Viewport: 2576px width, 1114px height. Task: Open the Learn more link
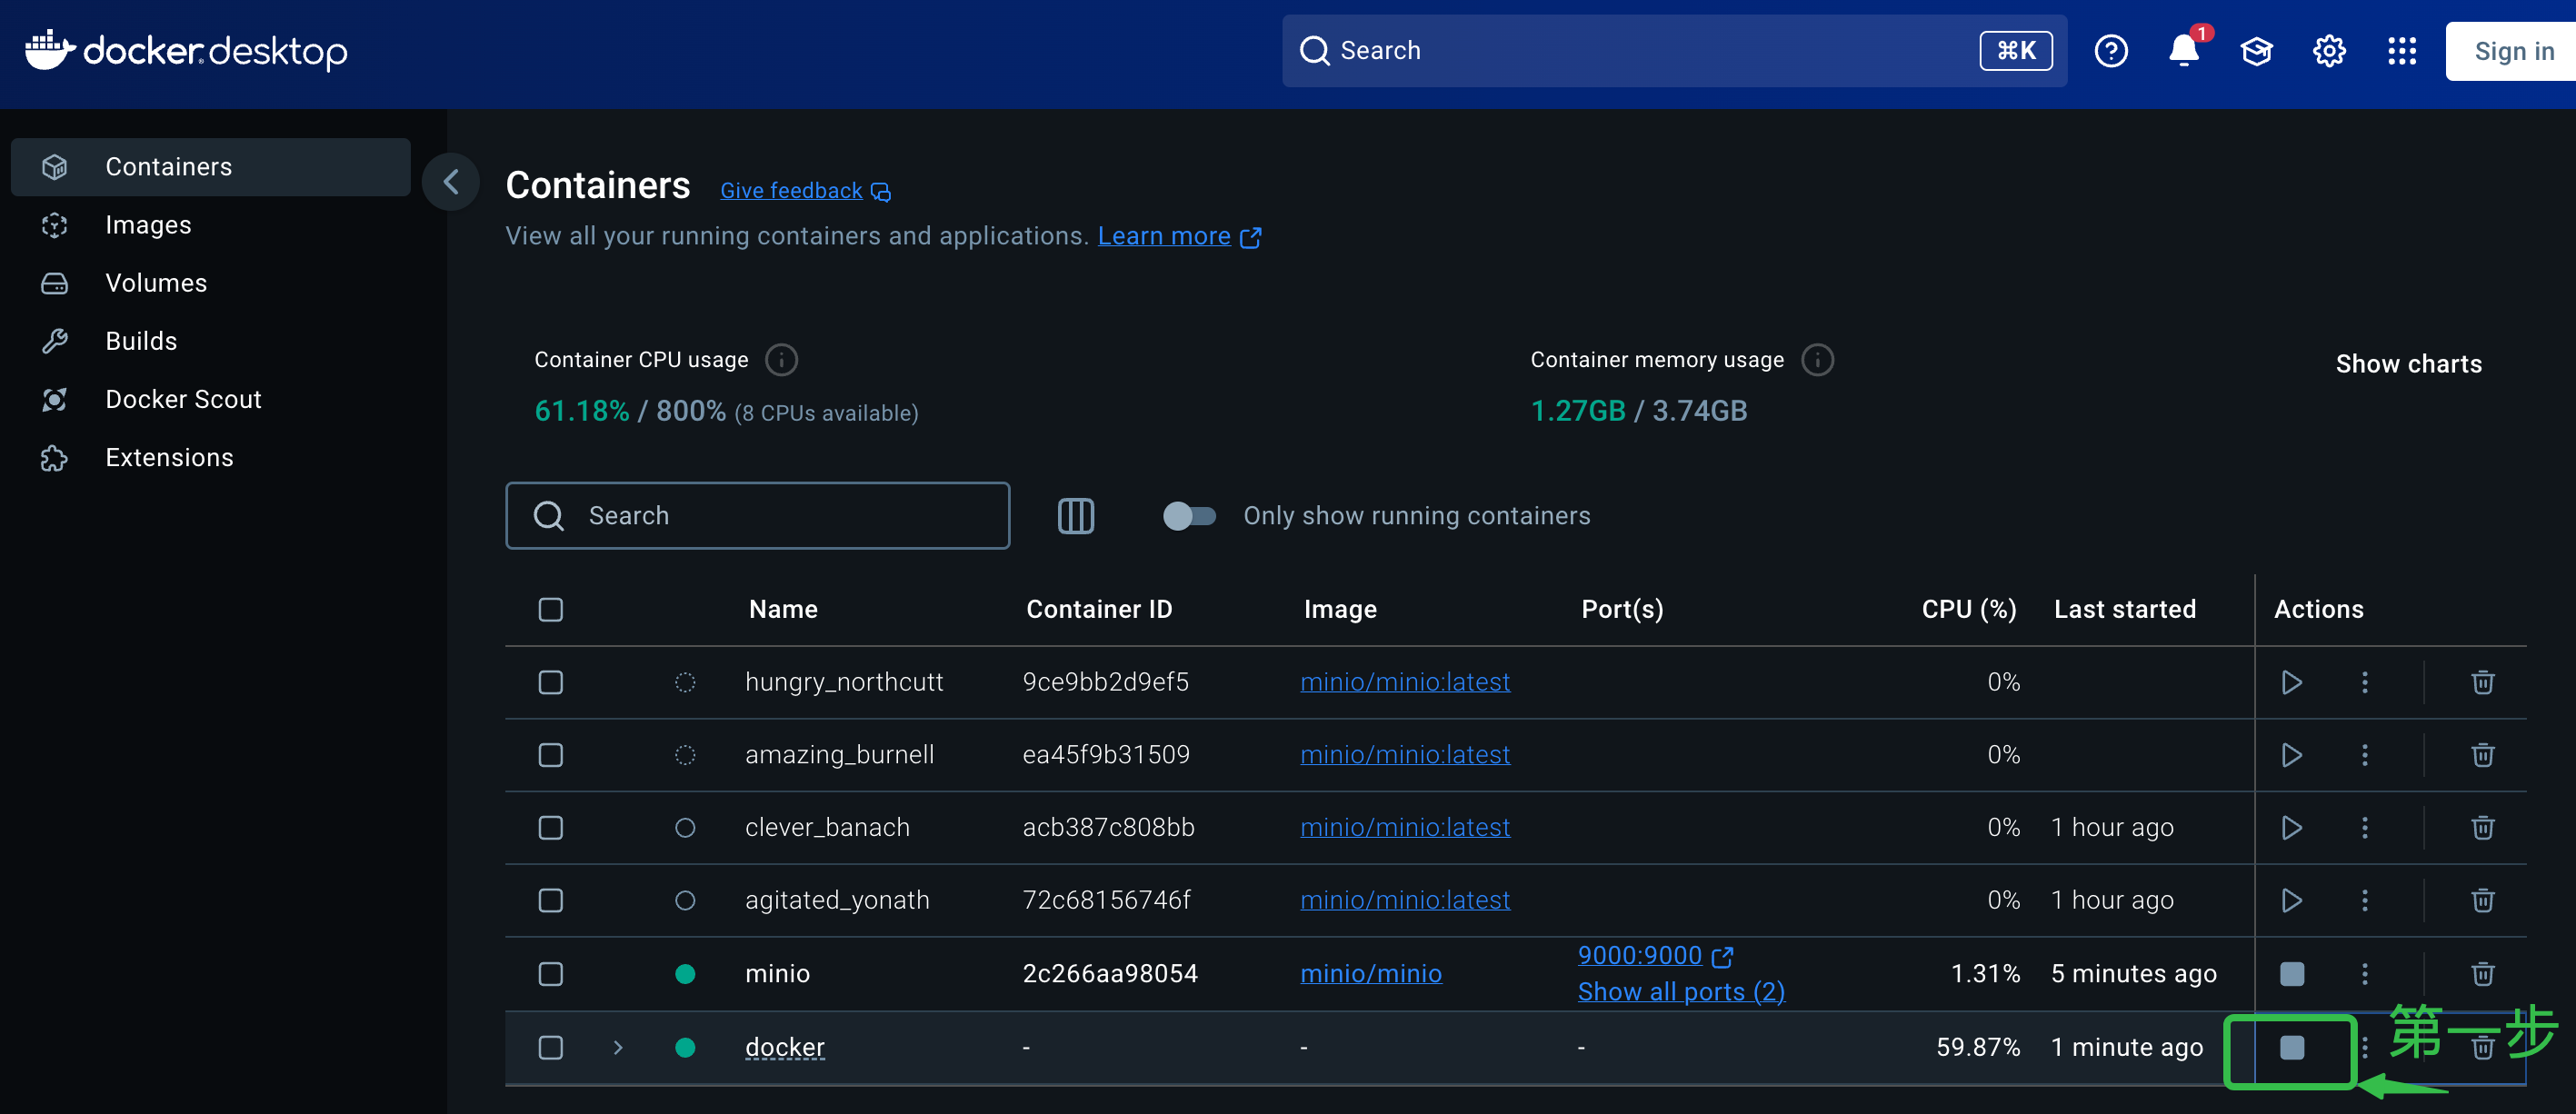tap(1179, 236)
